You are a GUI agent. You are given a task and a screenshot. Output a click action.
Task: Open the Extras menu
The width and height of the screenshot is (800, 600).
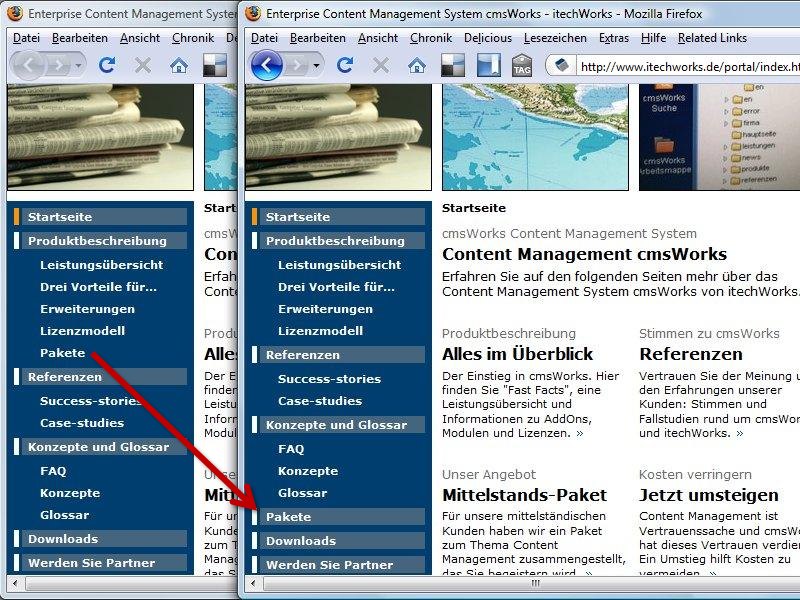614,38
